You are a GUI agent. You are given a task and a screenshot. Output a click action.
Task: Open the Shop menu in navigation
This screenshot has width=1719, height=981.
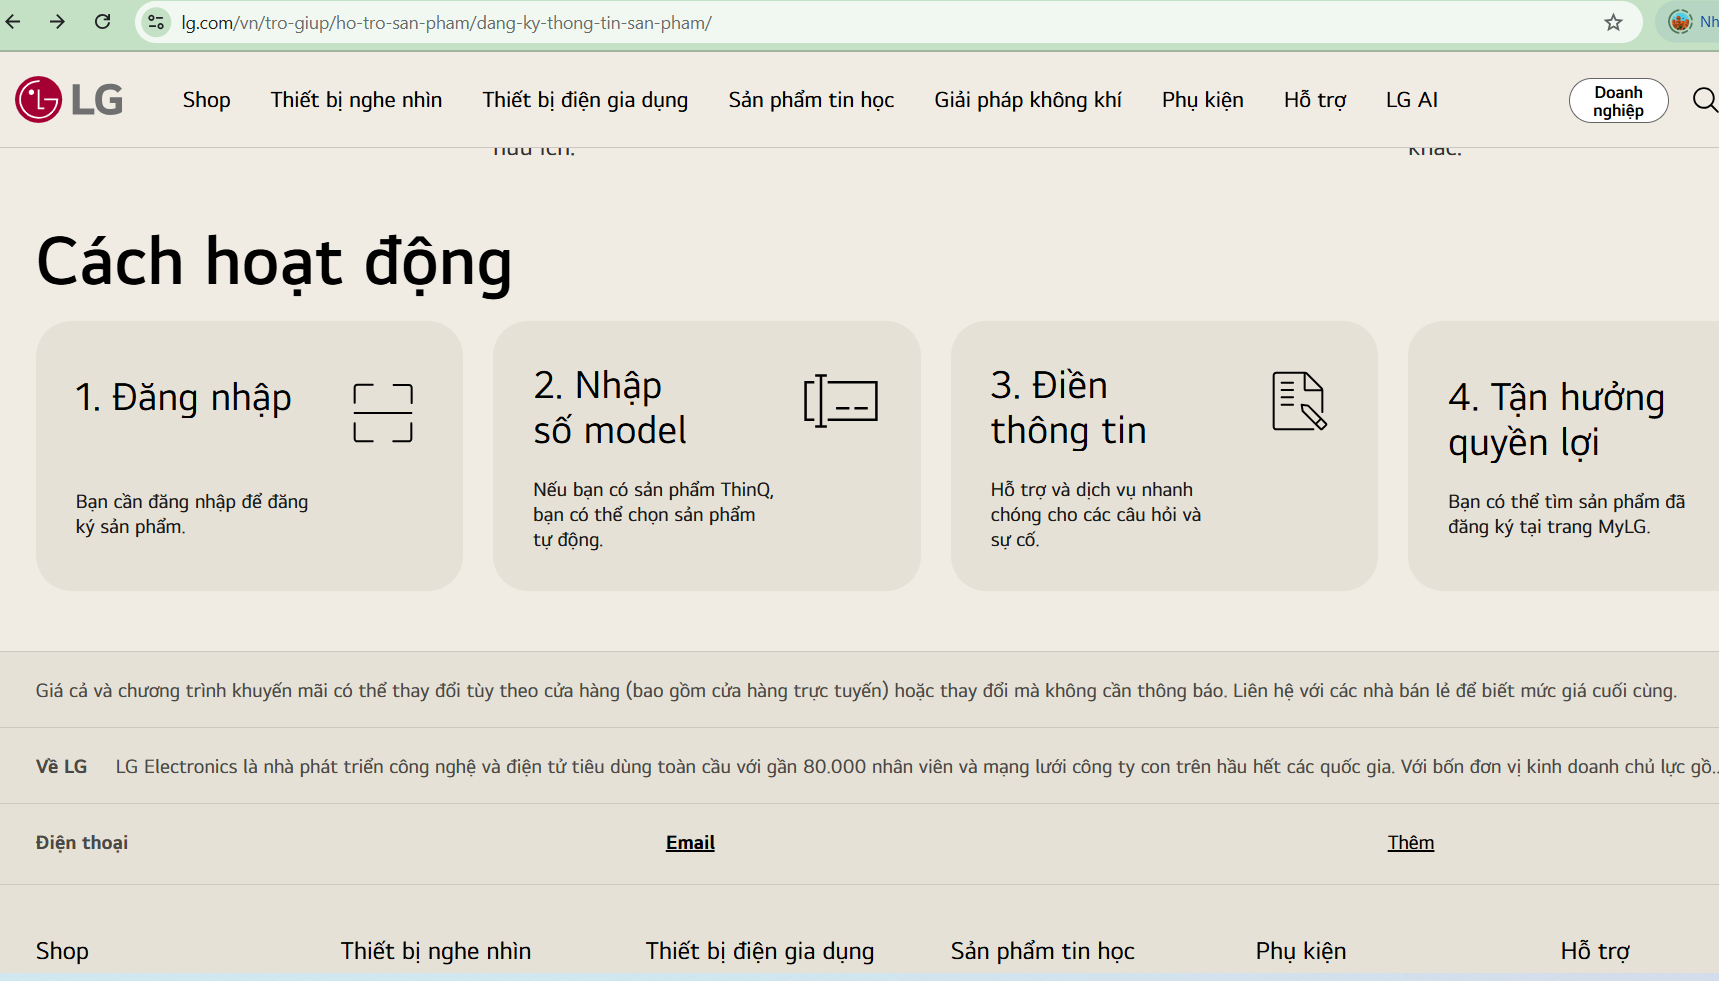(x=206, y=100)
